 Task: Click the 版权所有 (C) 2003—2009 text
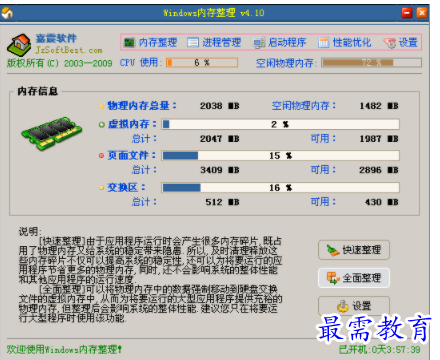point(60,63)
